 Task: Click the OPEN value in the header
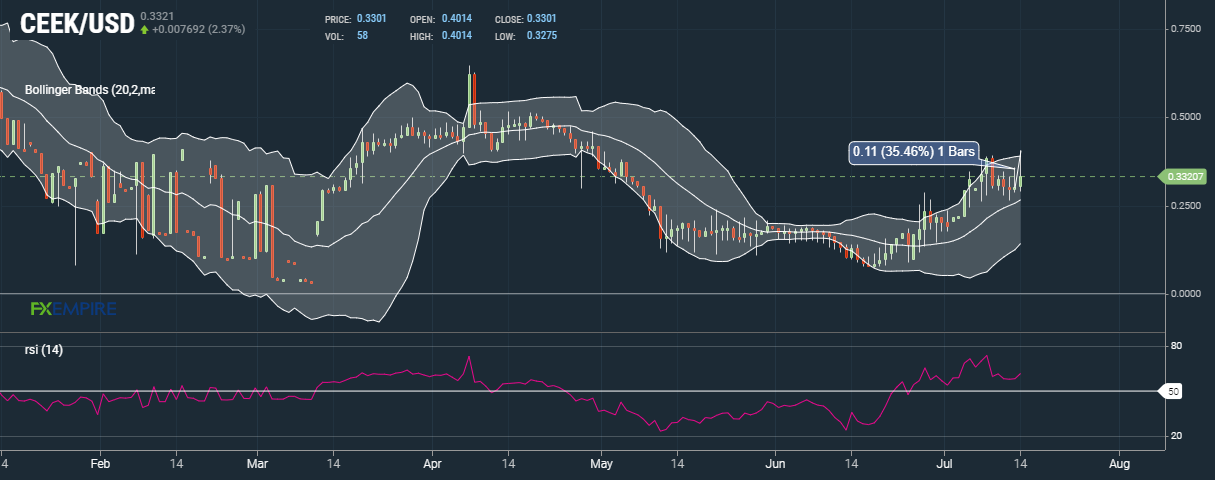coord(455,19)
